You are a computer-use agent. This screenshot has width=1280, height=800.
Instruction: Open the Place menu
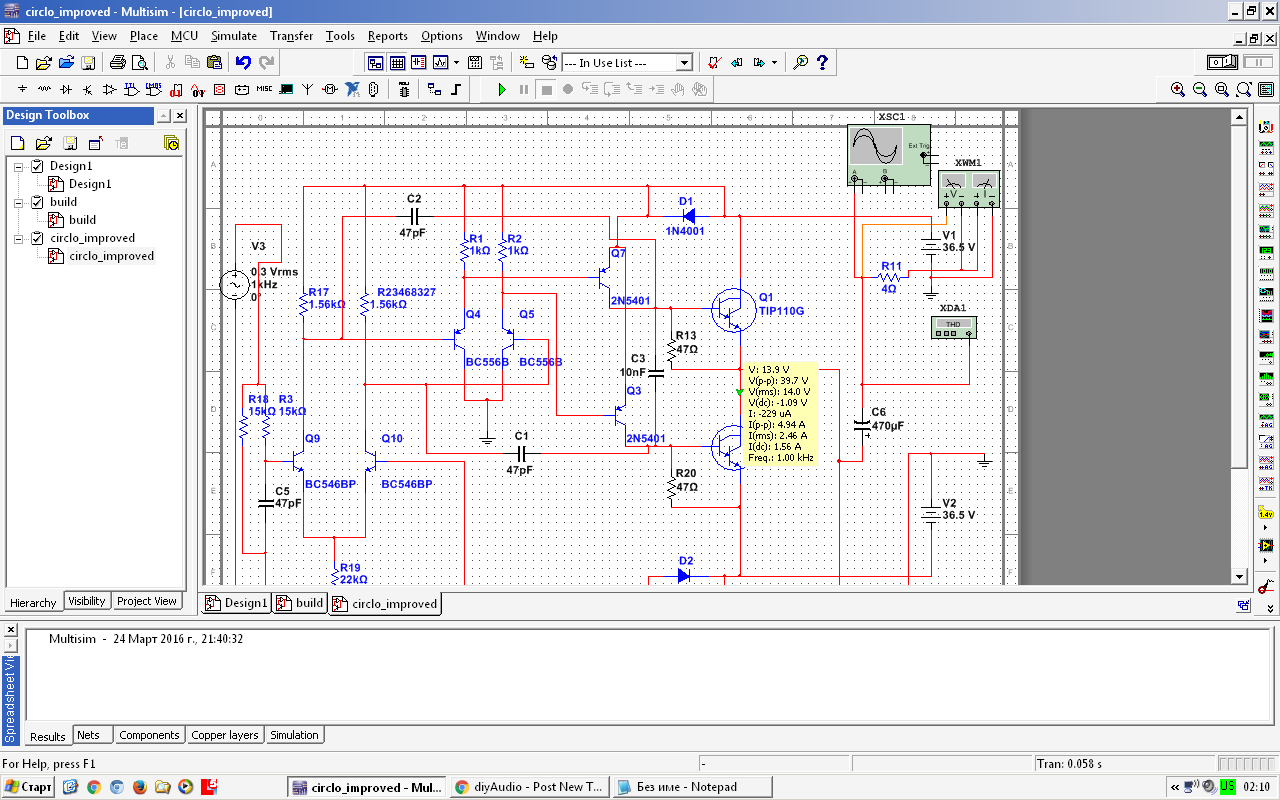[144, 36]
